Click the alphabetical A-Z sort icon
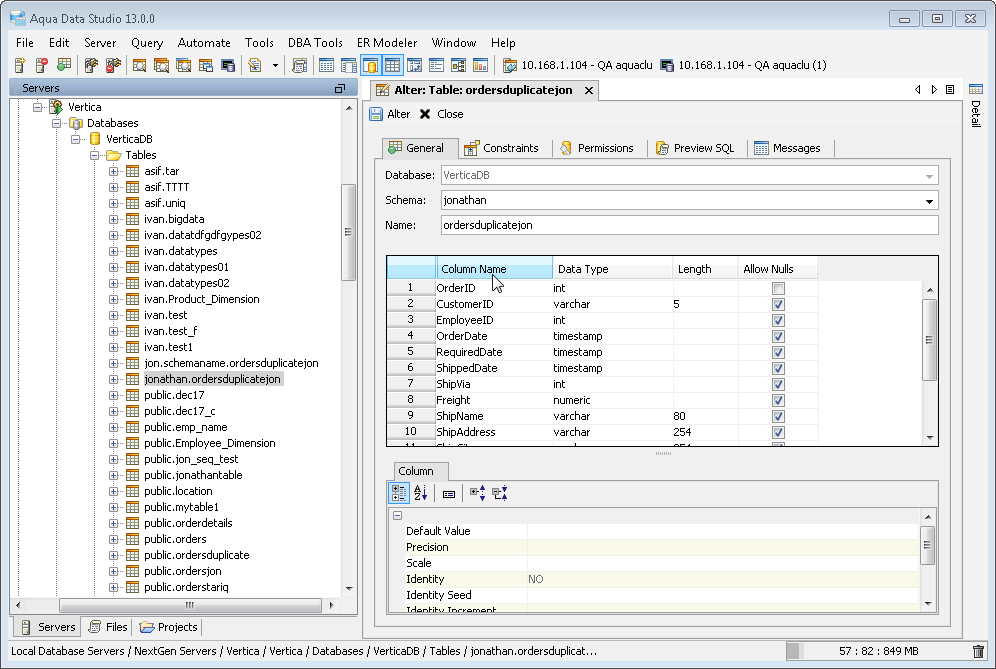The height and width of the screenshot is (669, 996). pyautogui.click(x=421, y=493)
